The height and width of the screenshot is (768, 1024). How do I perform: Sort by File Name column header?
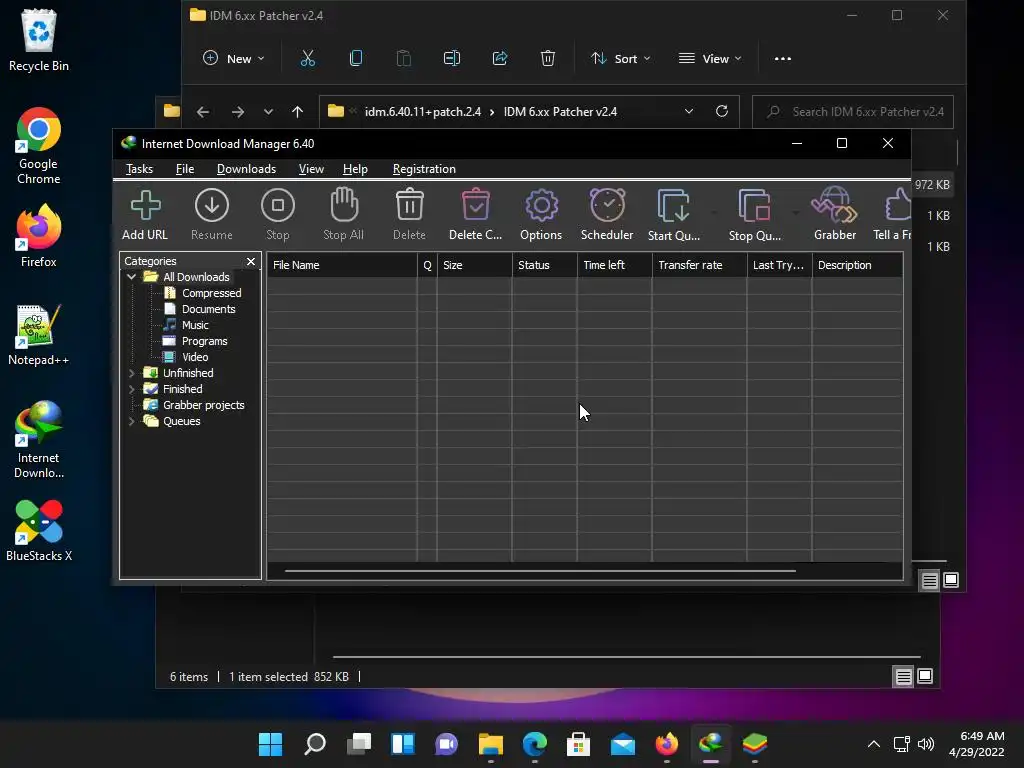click(x=342, y=265)
